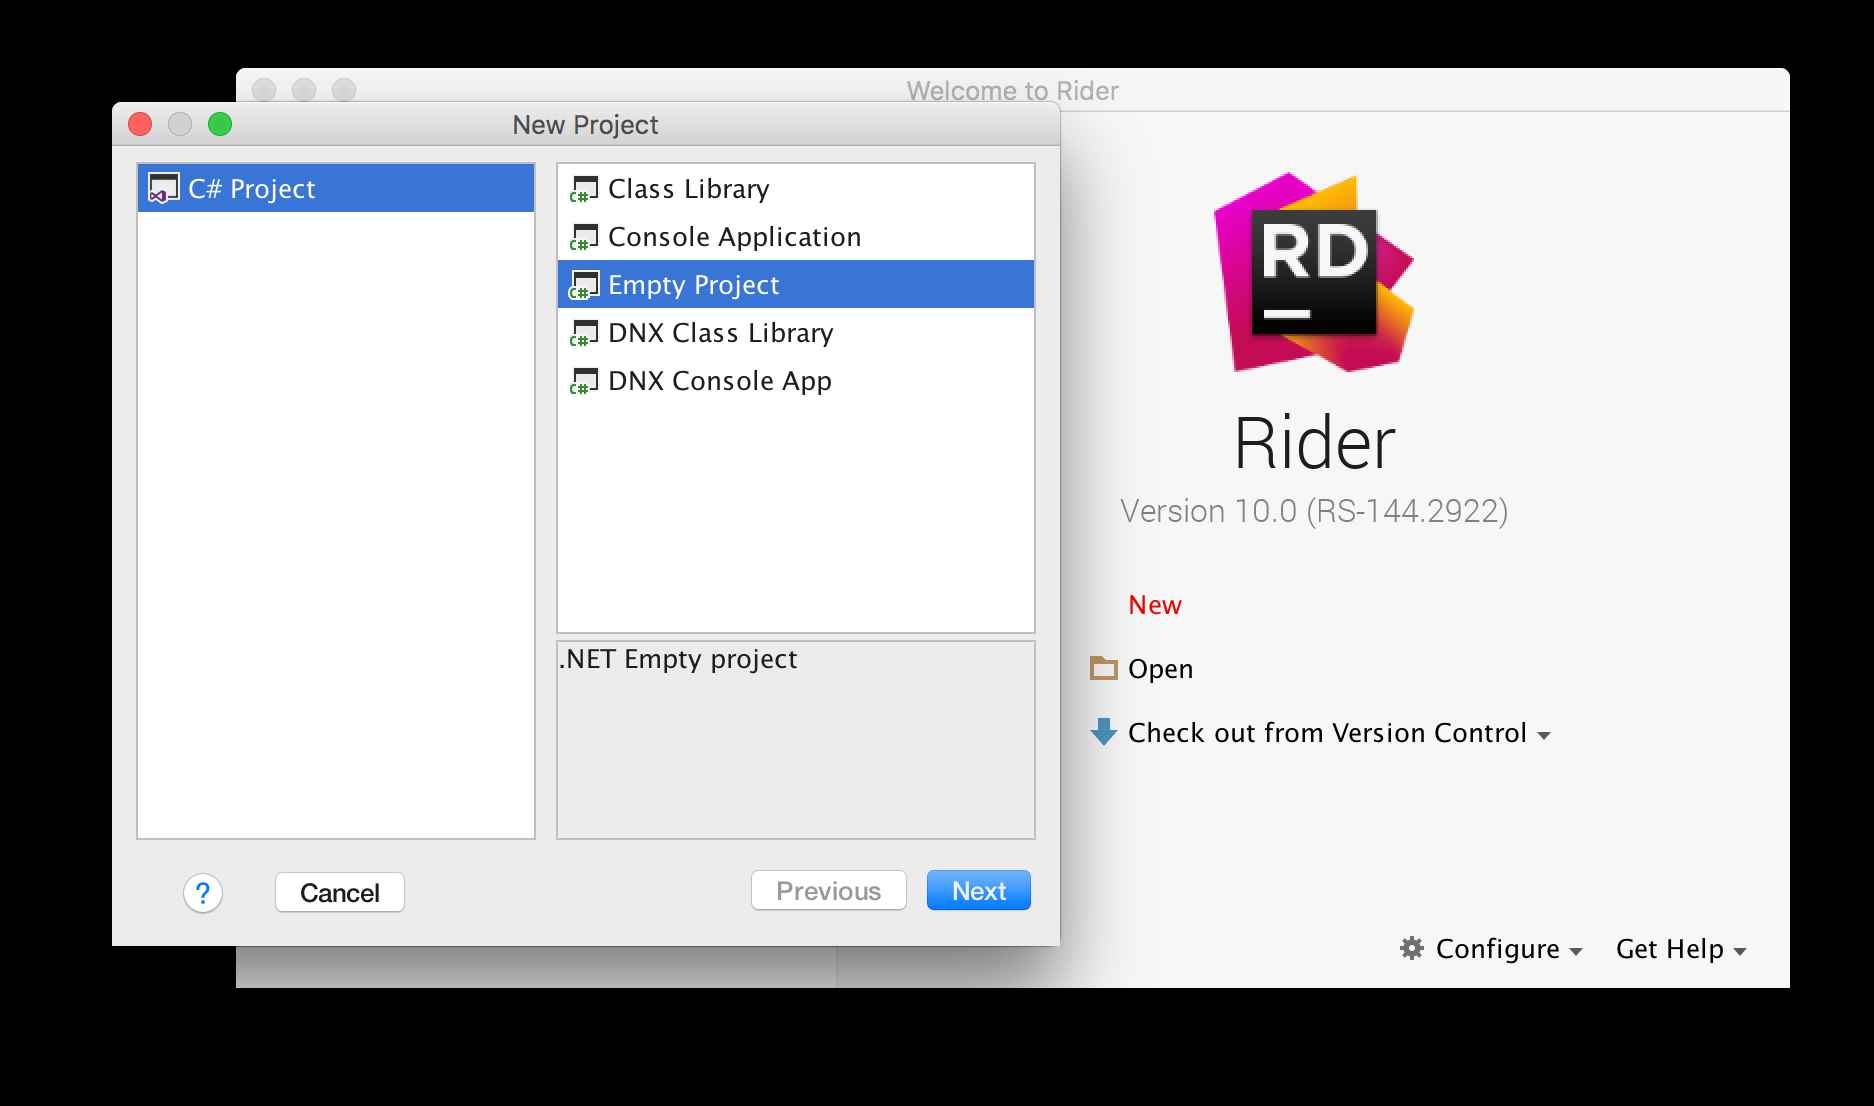The width and height of the screenshot is (1874, 1106).
Task: Click the Open folder icon
Action: [1103, 668]
